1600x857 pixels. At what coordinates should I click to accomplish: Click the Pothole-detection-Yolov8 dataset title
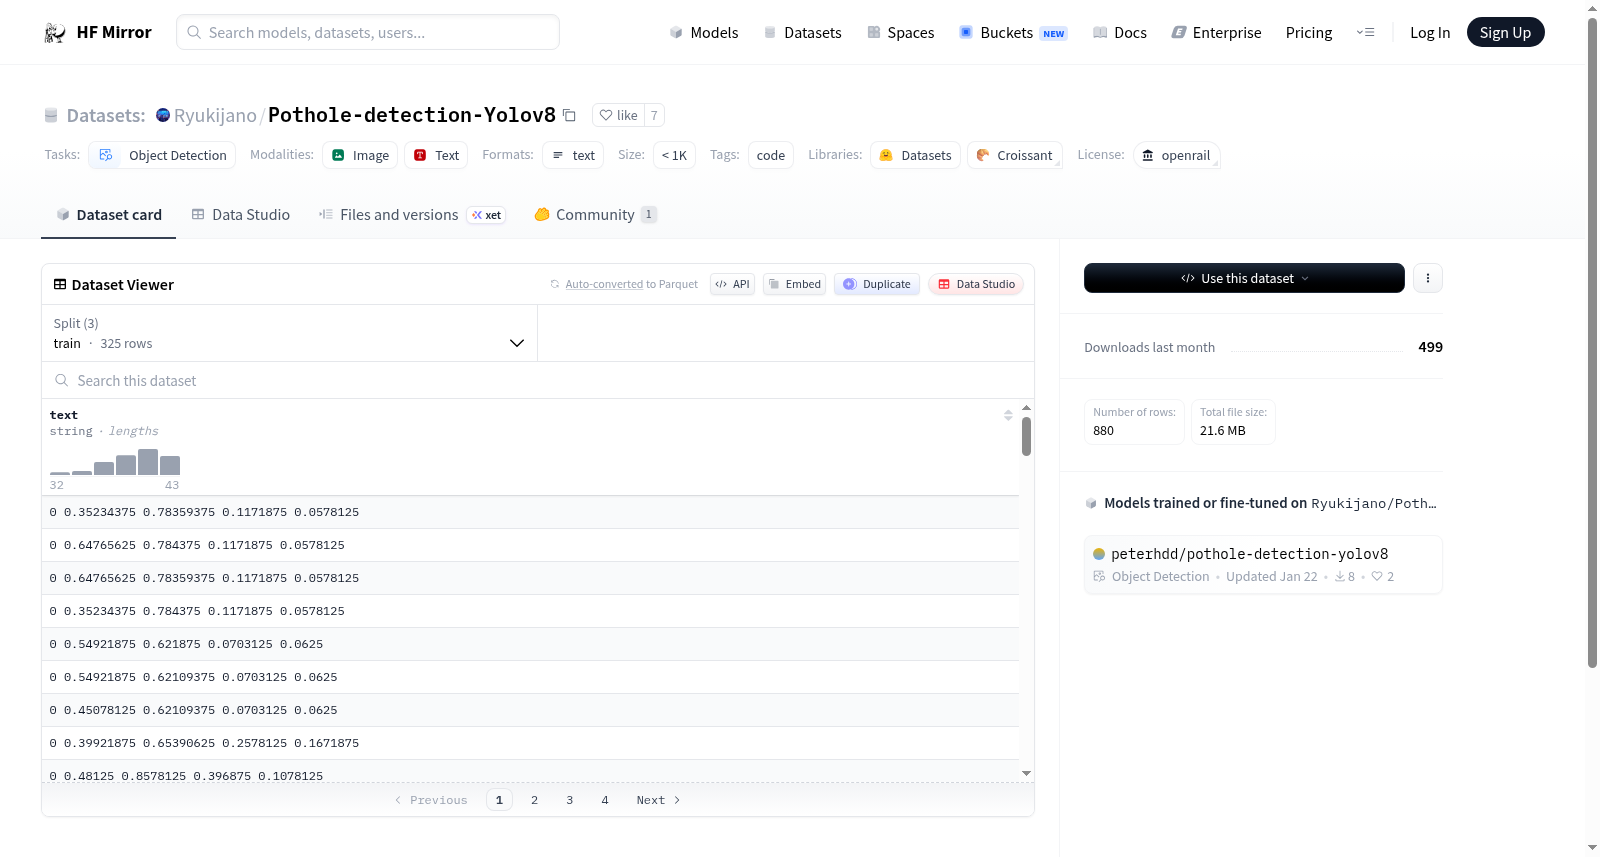tap(412, 115)
